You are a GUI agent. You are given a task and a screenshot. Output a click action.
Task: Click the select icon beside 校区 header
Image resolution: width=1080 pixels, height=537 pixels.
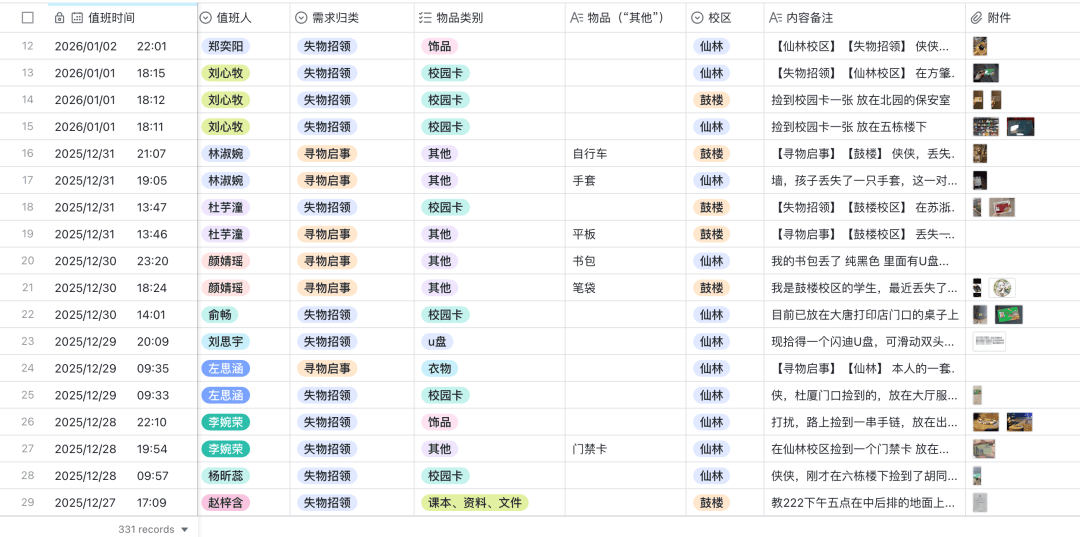point(697,18)
